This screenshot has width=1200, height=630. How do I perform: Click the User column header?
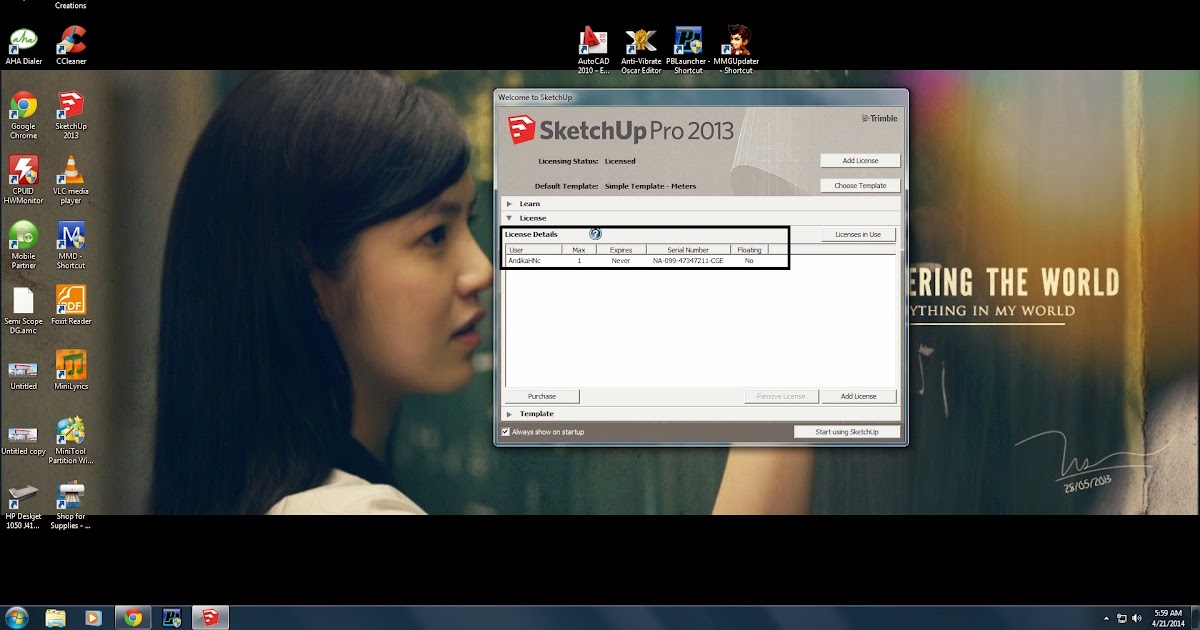[533, 250]
